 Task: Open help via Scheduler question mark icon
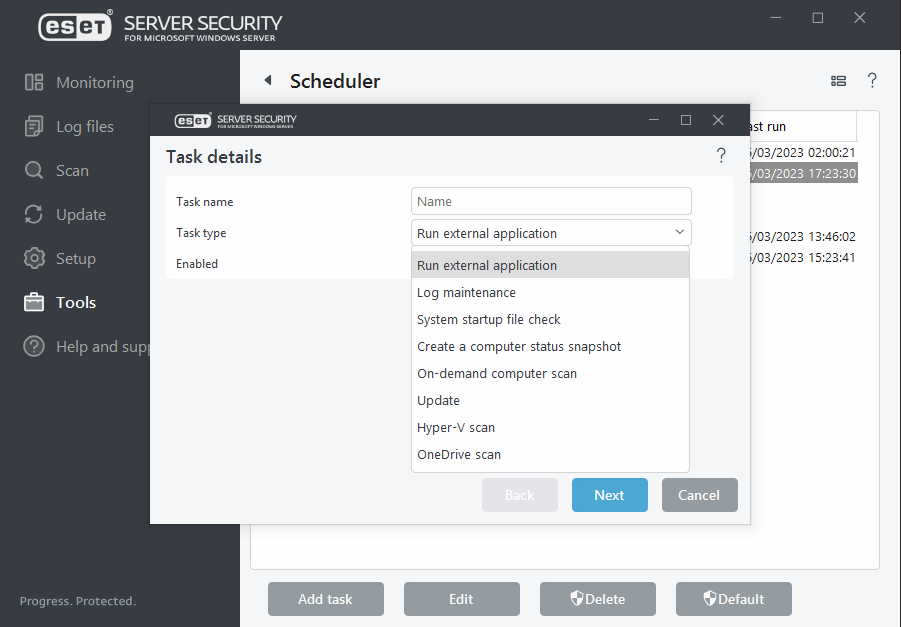872,81
